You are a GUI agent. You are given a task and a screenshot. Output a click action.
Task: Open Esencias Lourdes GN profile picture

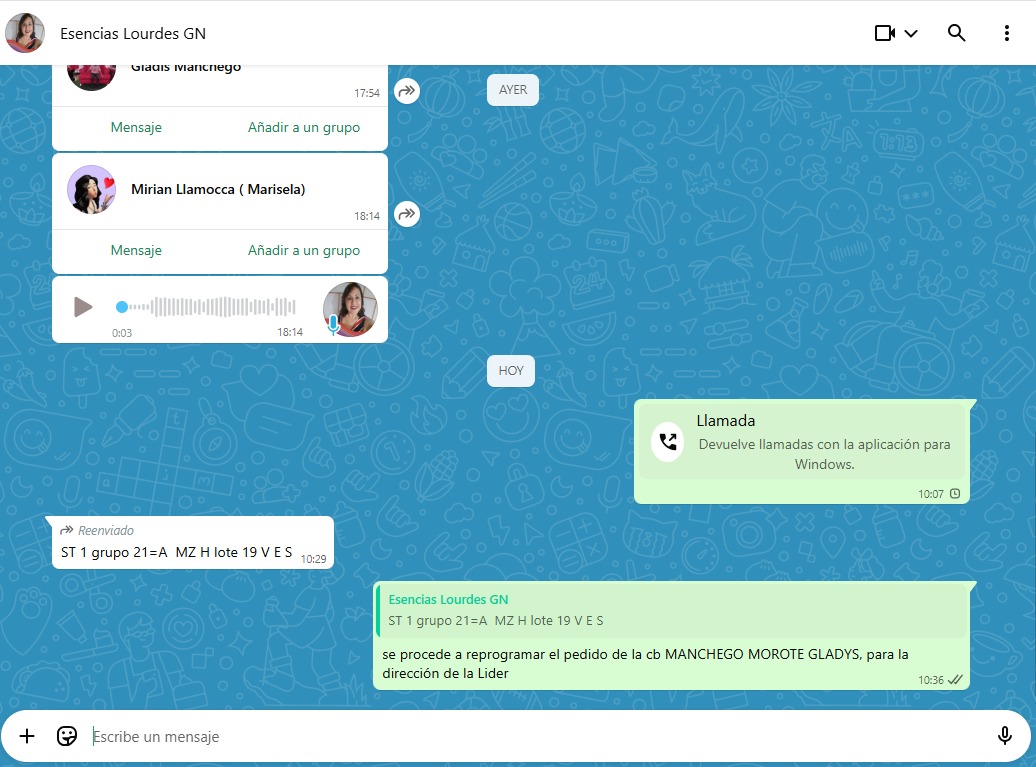(x=25, y=33)
